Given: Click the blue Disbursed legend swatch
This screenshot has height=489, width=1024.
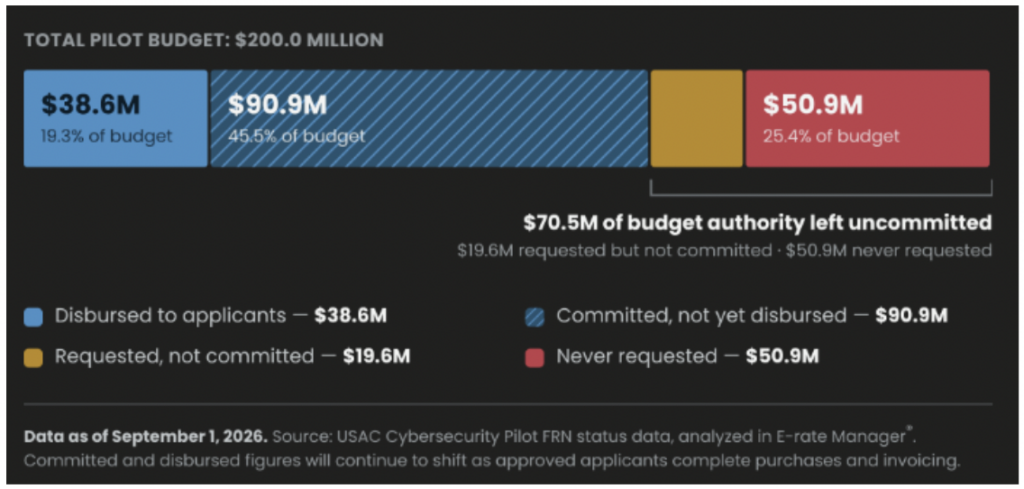Looking at the screenshot, I should click(33, 317).
